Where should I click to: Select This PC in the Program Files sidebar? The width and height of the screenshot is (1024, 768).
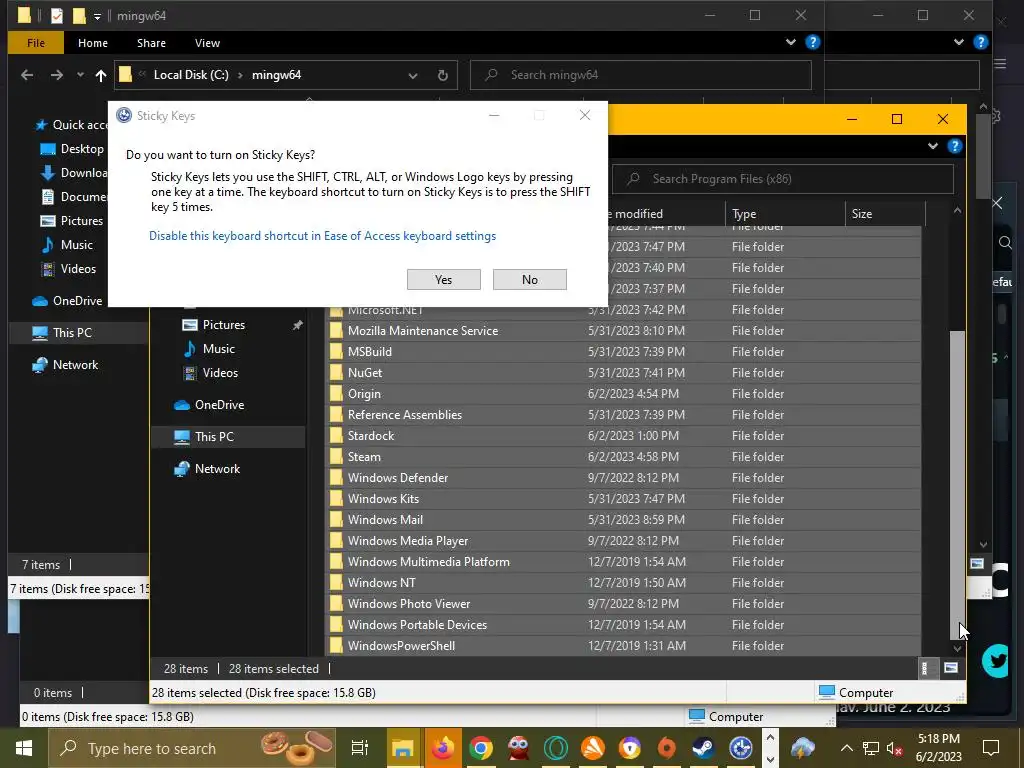pyautogui.click(x=204, y=438)
